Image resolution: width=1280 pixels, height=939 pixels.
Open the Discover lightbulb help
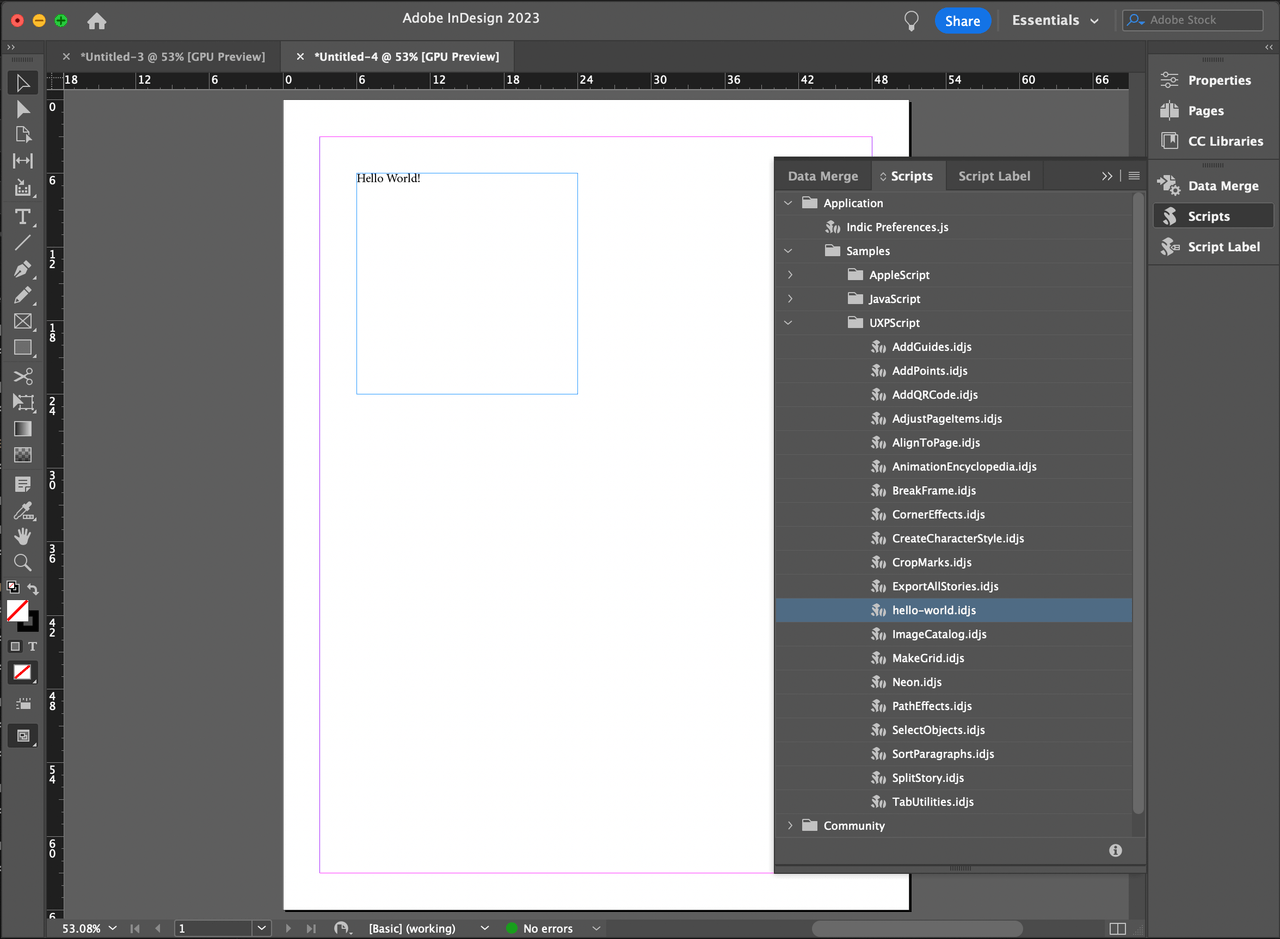click(911, 20)
